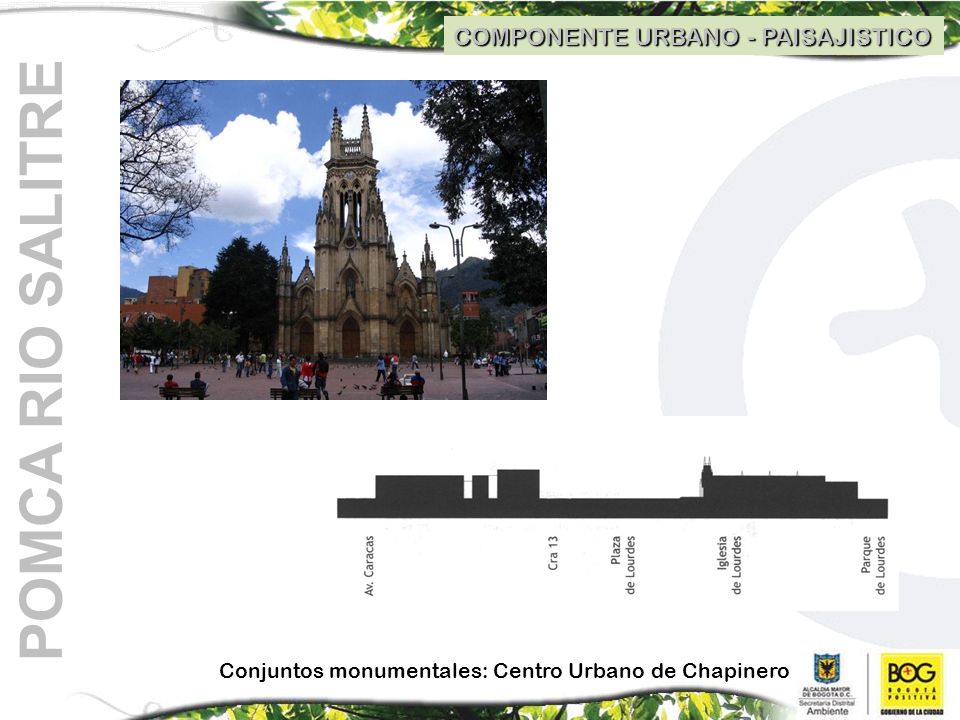Click the yellow BOG Bogotá Positiva logo
Image resolution: width=960 pixels, height=720 pixels.
click(x=912, y=683)
